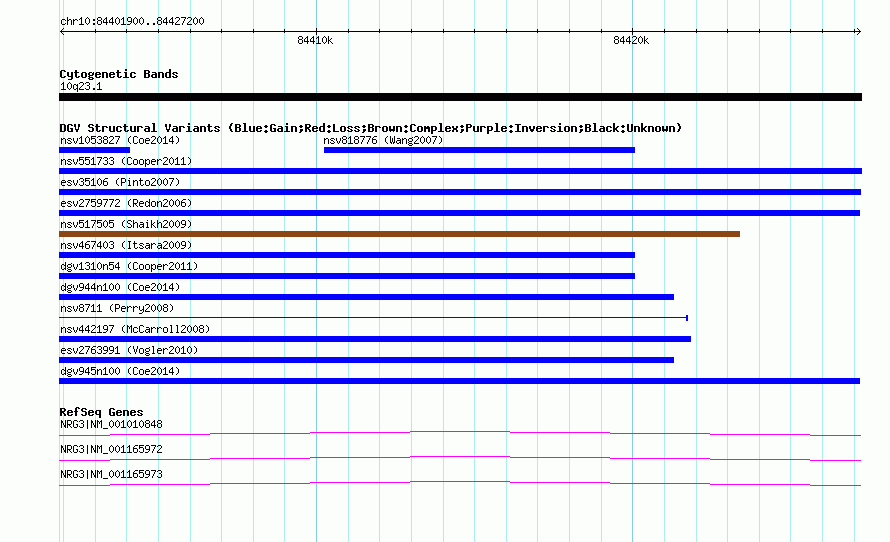Click the esv2763991 (Vogler2010) label

(x=129, y=350)
